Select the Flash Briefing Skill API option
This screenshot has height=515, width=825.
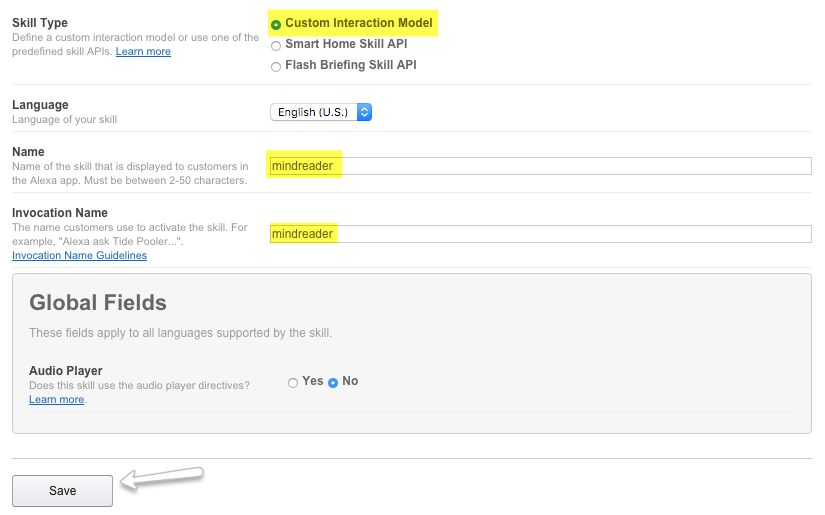click(276, 66)
